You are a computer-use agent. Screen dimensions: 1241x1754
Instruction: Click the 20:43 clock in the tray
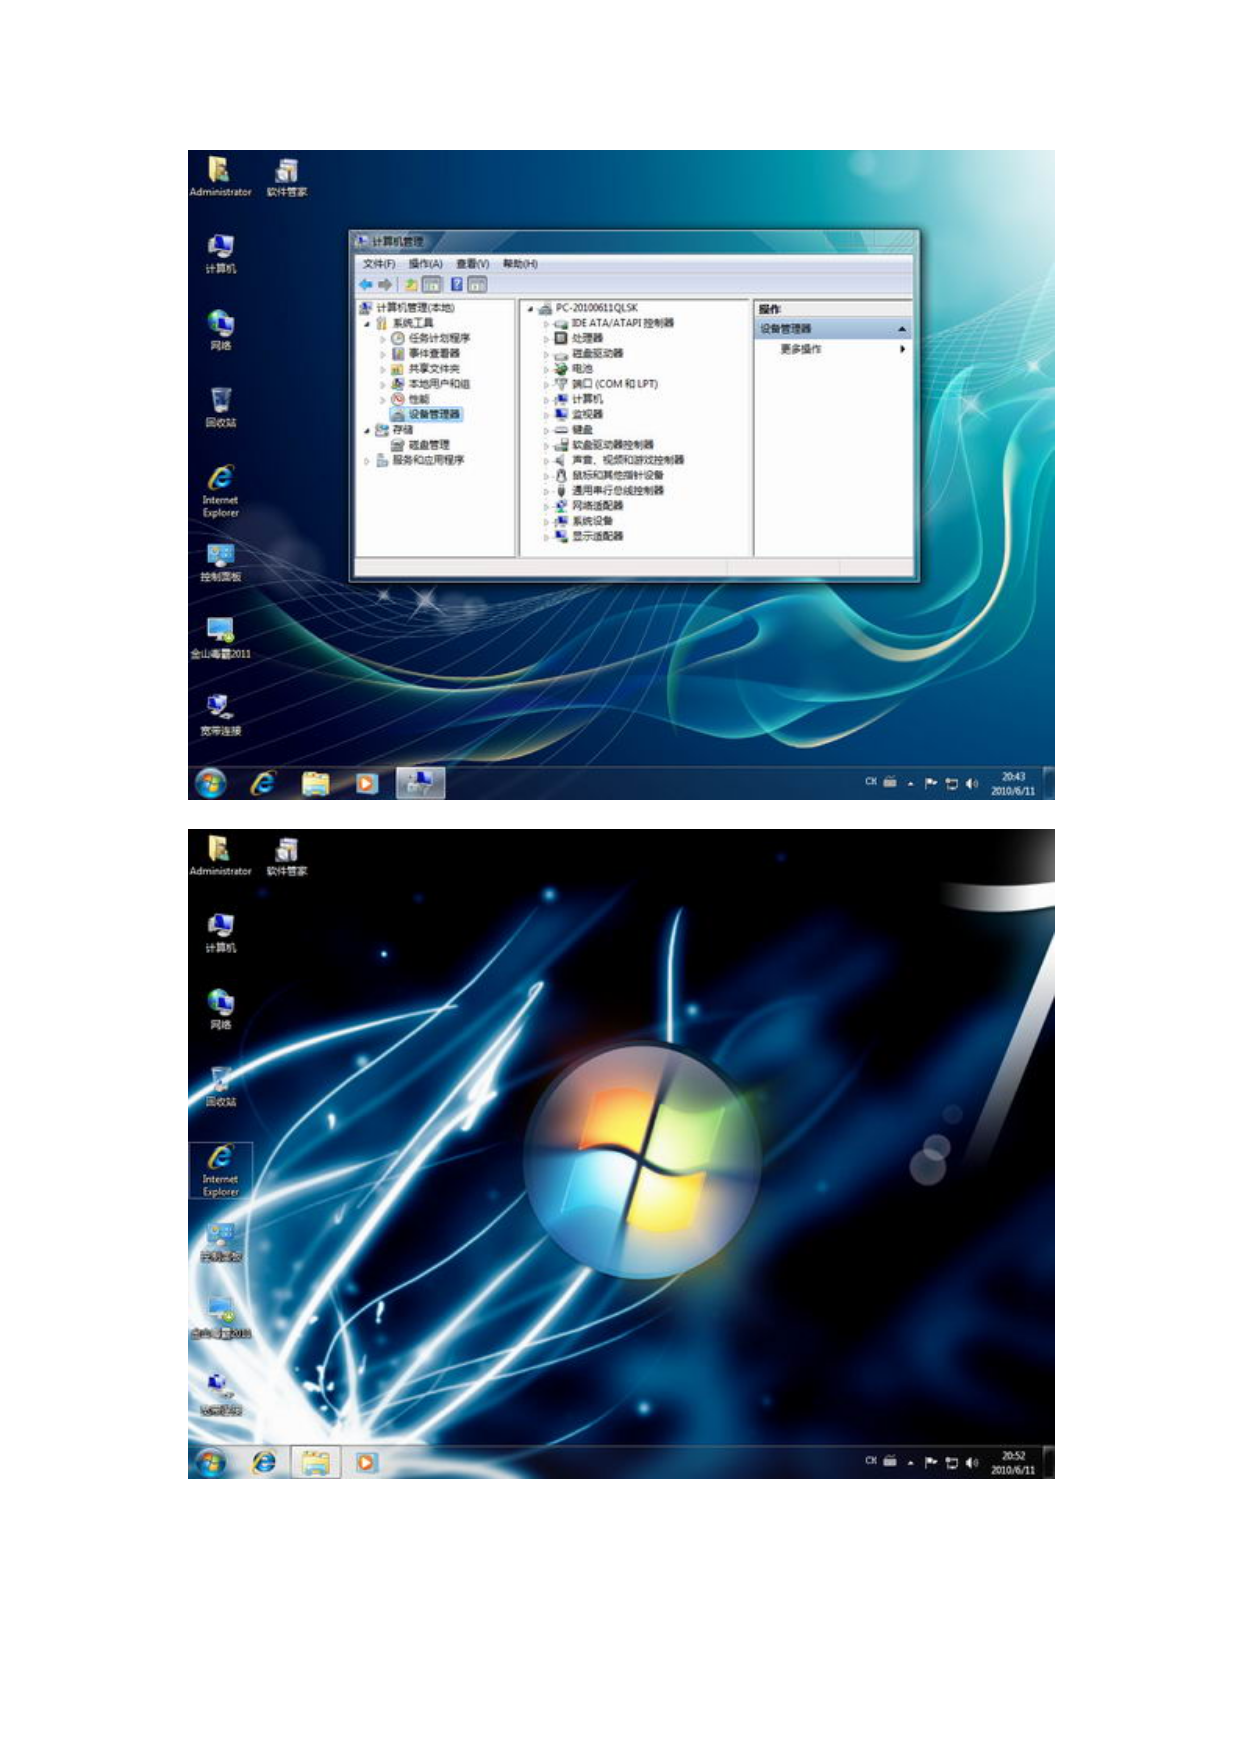pos(1013,784)
